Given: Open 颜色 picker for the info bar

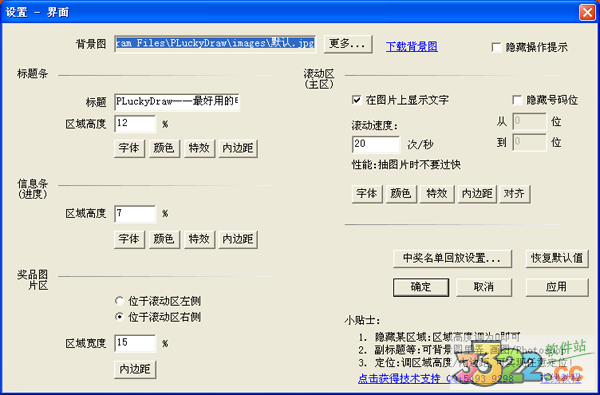Looking at the screenshot, I should click(x=164, y=239).
